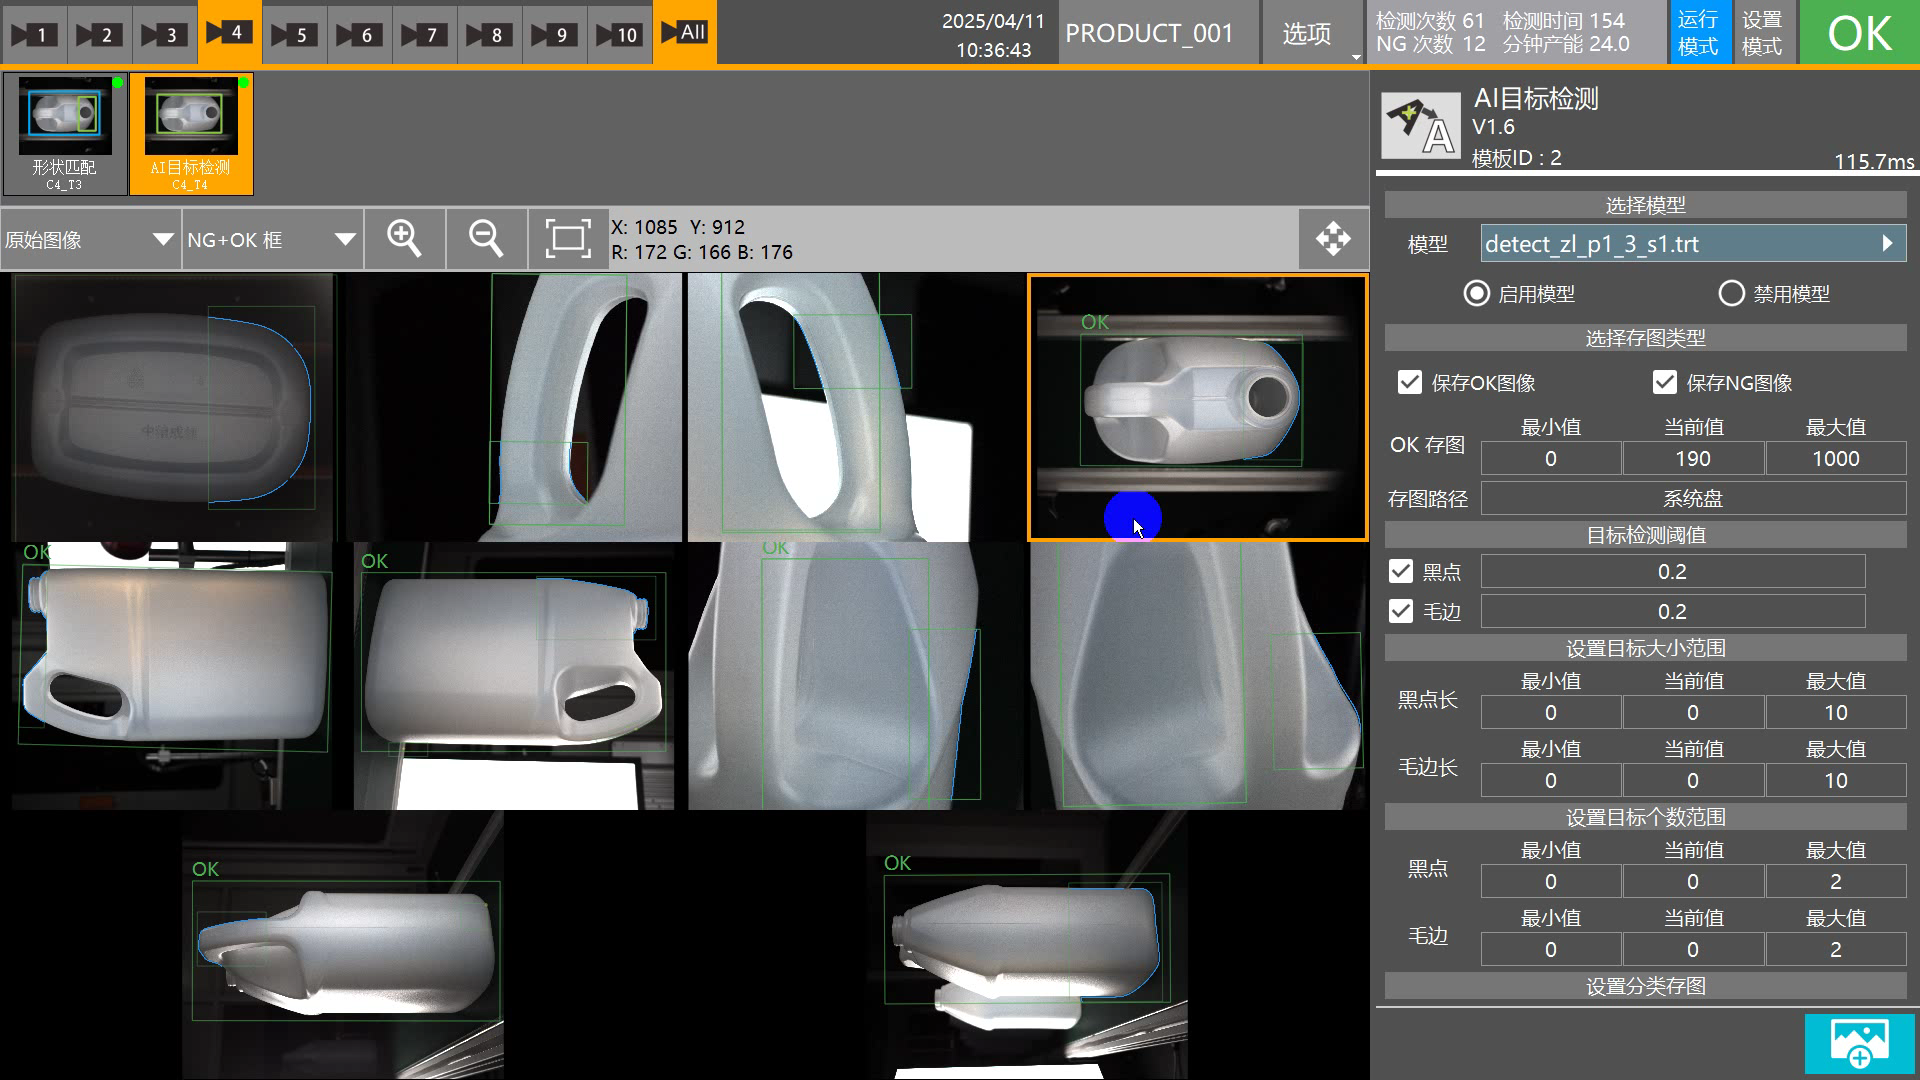Switch to 设置模式 tab
The height and width of the screenshot is (1080, 1920).
click(x=1762, y=33)
